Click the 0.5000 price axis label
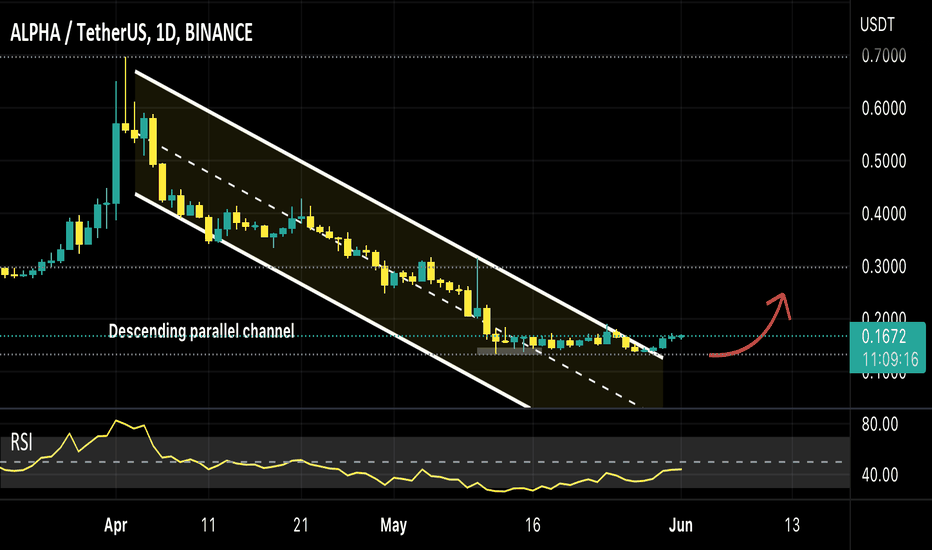The width and height of the screenshot is (932, 550). 884,161
